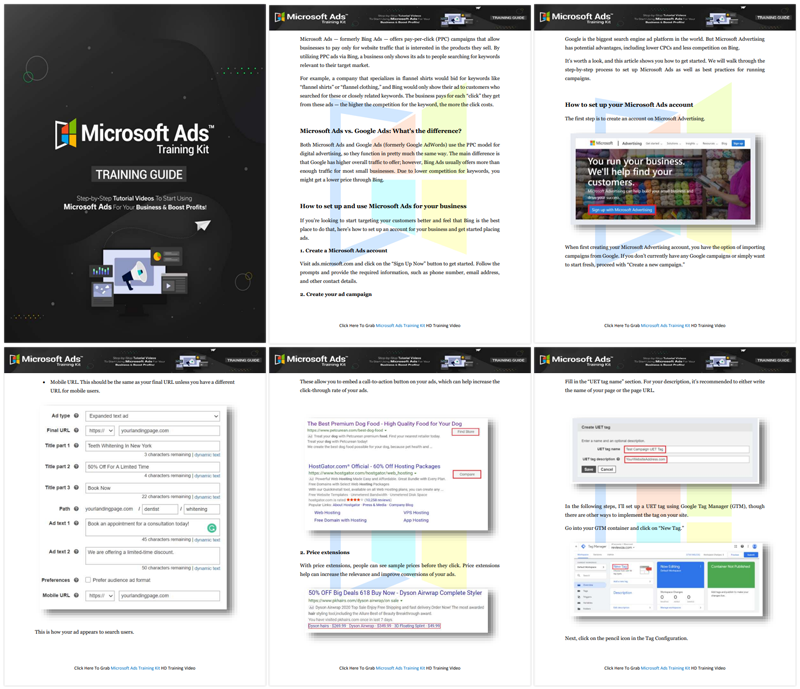Click the Title part 2 input field
The width and height of the screenshot is (800, 689).
click(153, 466)
